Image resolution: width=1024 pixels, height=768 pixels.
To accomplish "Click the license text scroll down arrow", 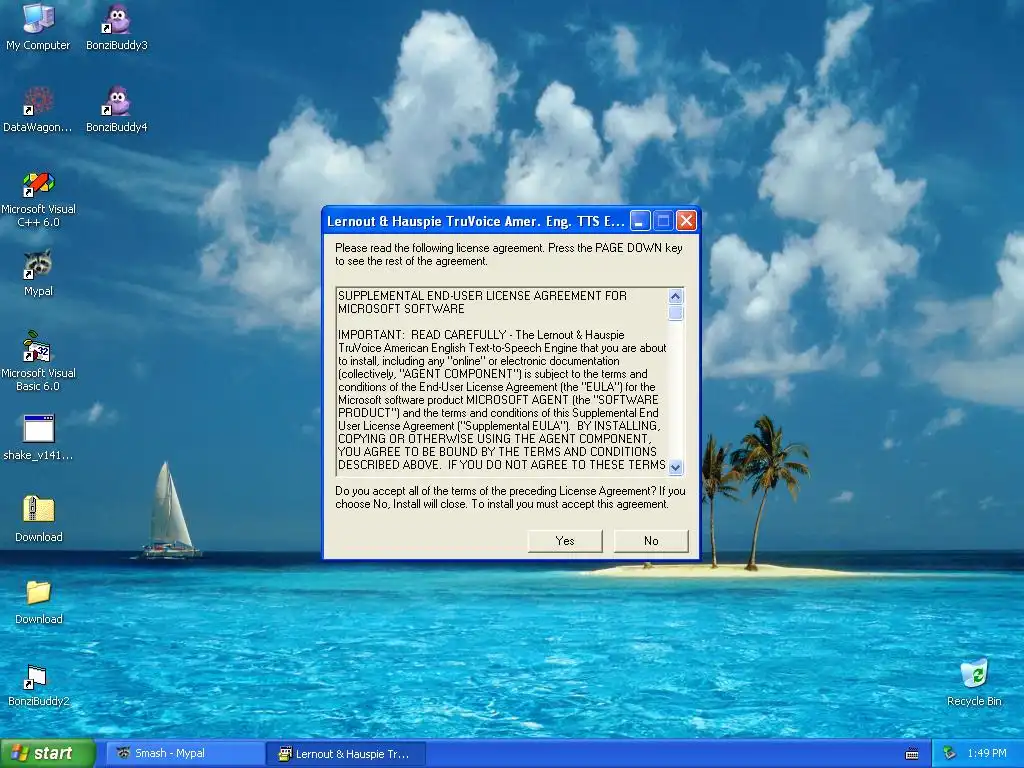I will point(676,467).
